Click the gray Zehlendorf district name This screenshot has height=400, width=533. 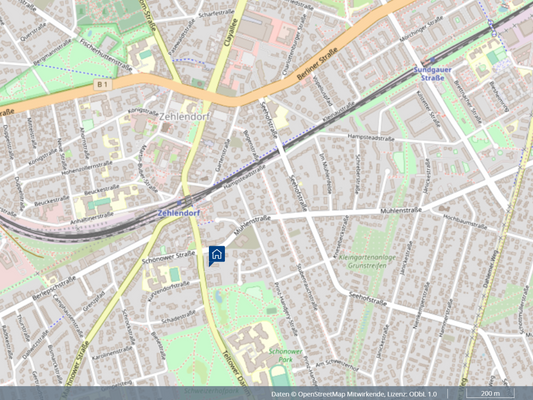pyautogui.click(x=185, y=117)
